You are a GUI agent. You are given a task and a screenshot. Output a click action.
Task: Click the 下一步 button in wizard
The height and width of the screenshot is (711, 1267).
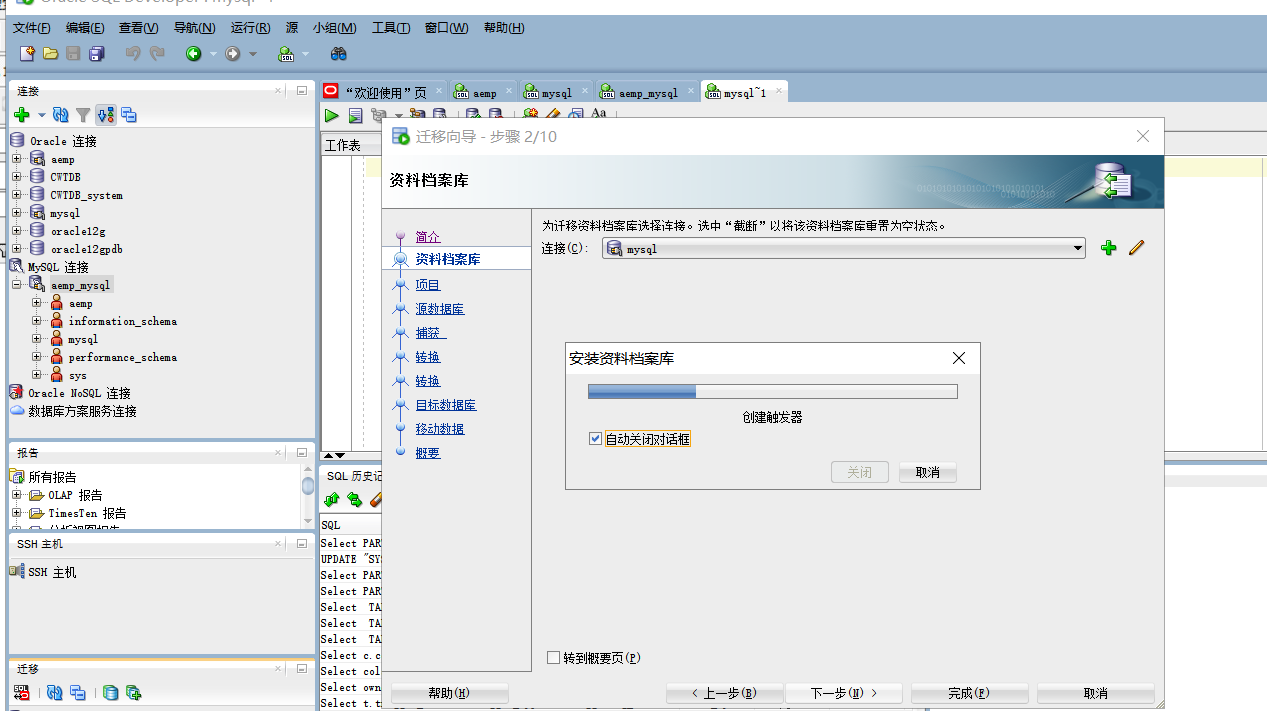(x=843, y=693)
